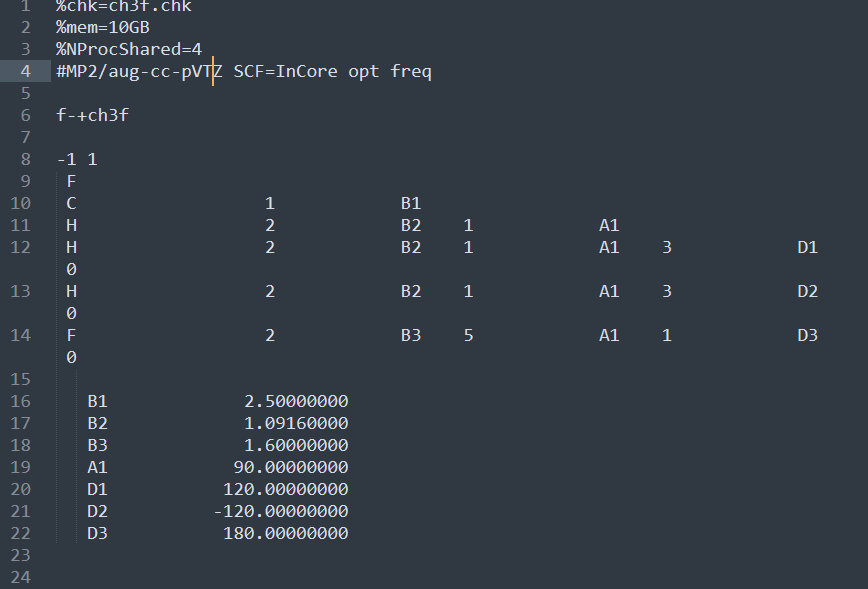Click the %NProcShared=4 text
Image resolution: width=868 pixels, height=589 pixels.
[129, 49]
